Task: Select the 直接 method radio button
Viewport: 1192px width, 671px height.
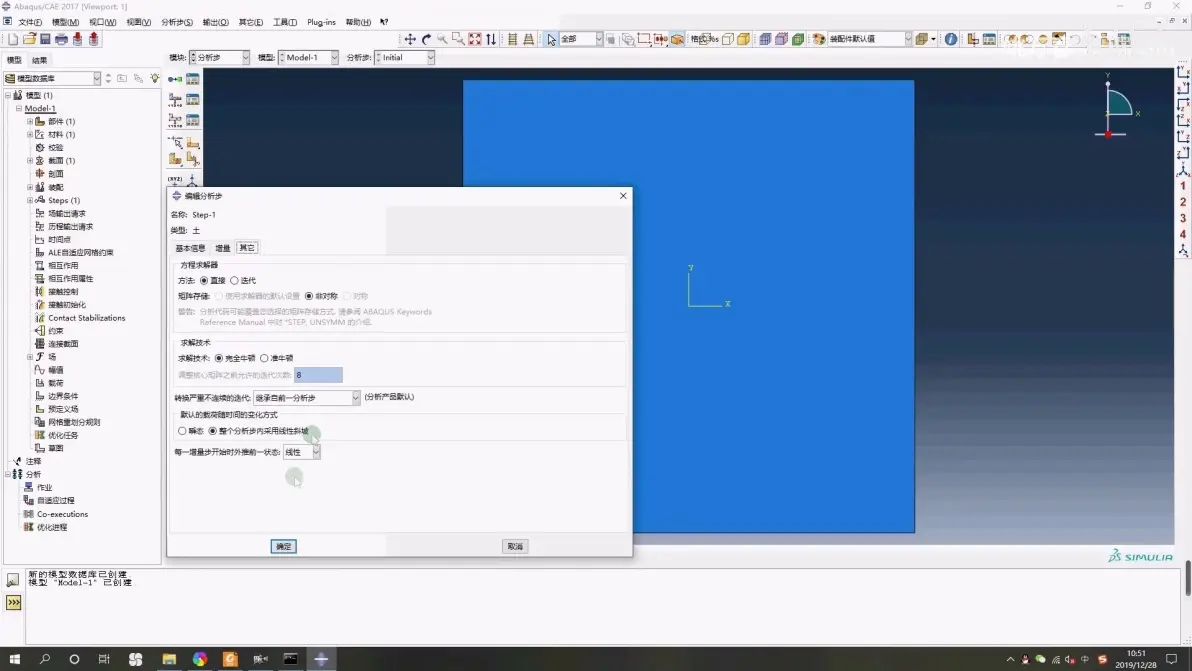Action: 204,280
